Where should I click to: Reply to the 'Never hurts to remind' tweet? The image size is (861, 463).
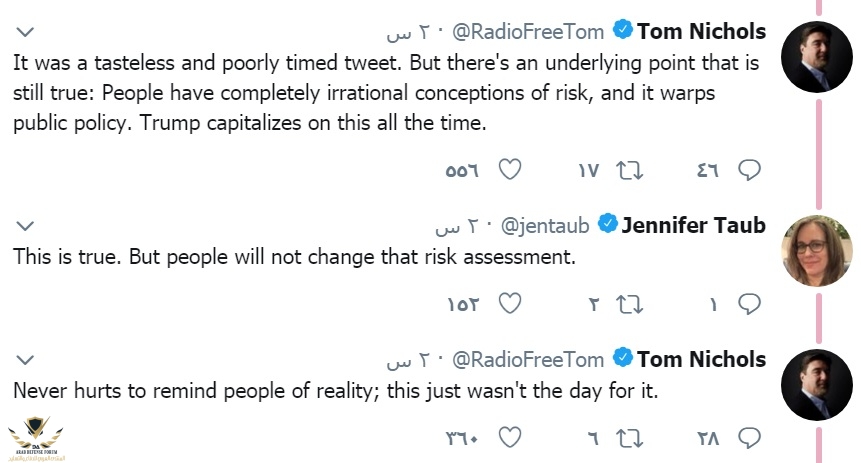click(749, 437)
